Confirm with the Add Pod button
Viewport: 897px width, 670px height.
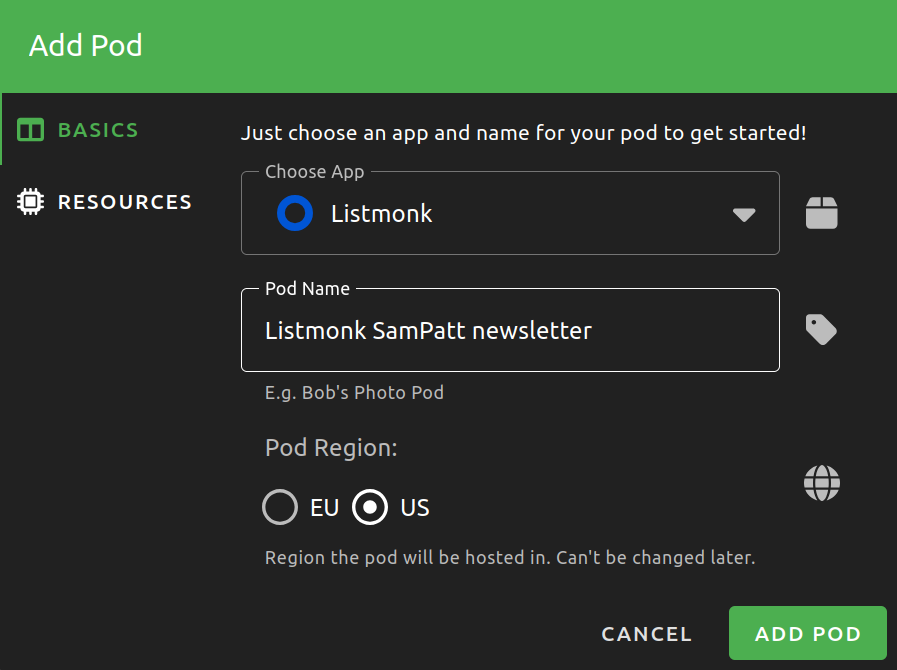pyautogui.click(x=808, y=633)
